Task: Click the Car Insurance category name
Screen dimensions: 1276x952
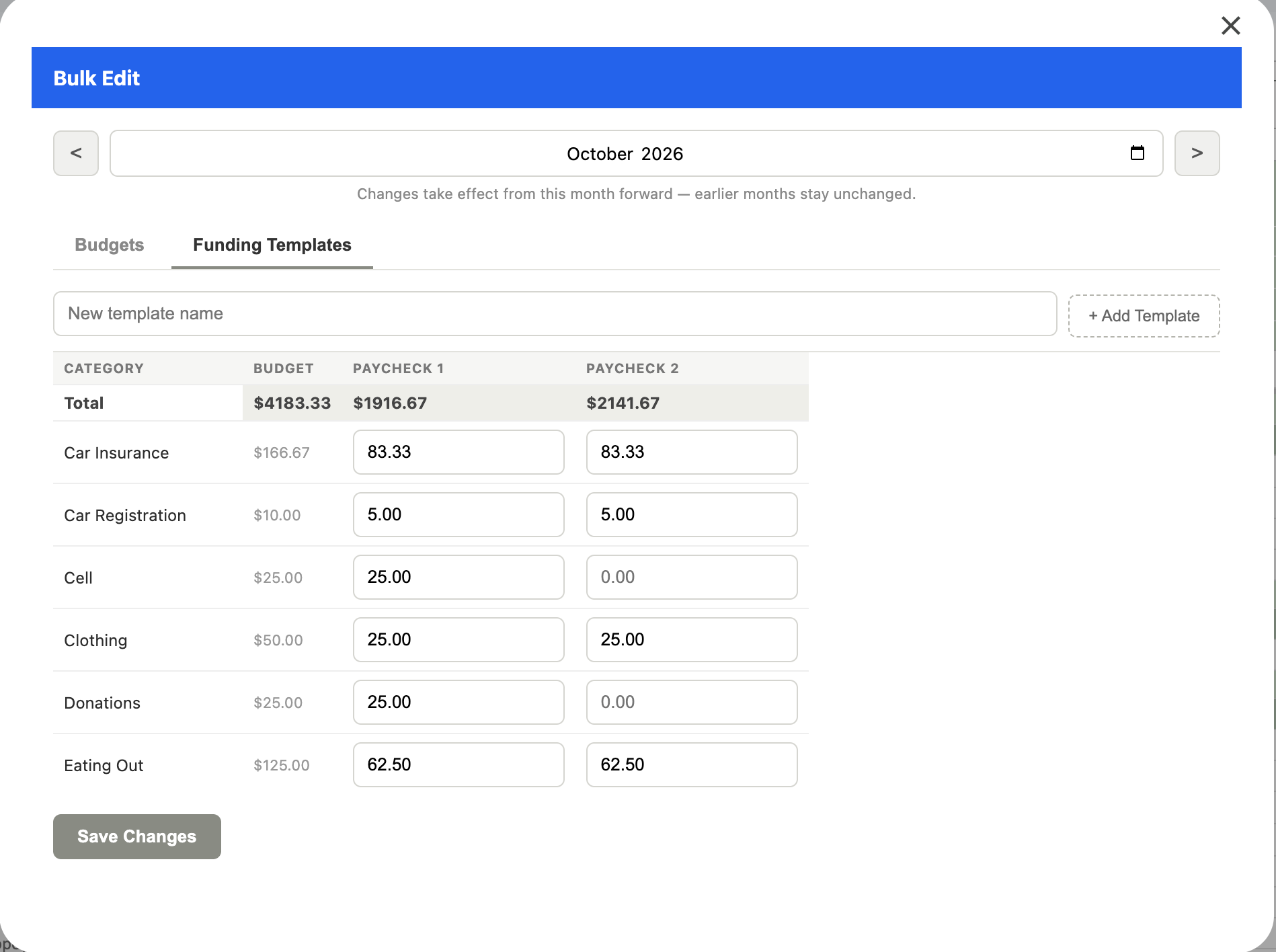Action: point(116,453)
